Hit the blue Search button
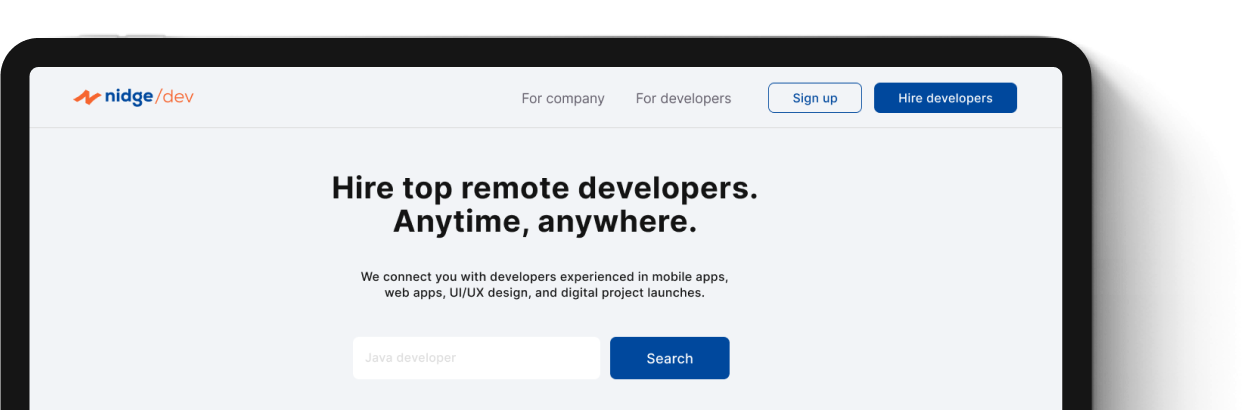This screenshot has width=1243, height=410. click(669, 358)
